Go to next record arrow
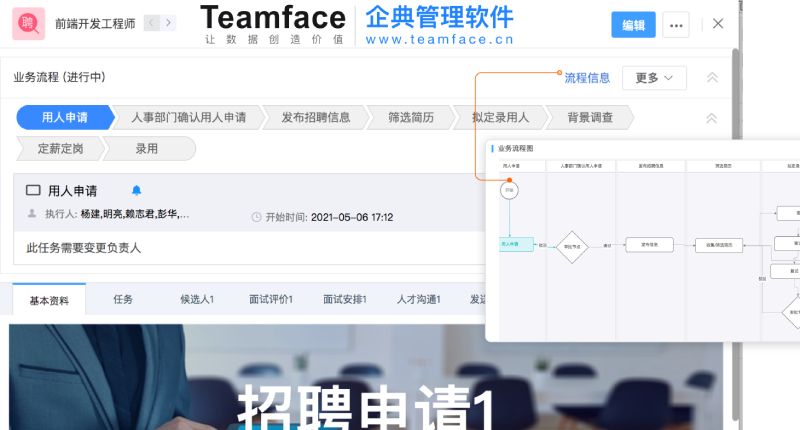This screenshot has width=800, height=430. click(168, 23)
